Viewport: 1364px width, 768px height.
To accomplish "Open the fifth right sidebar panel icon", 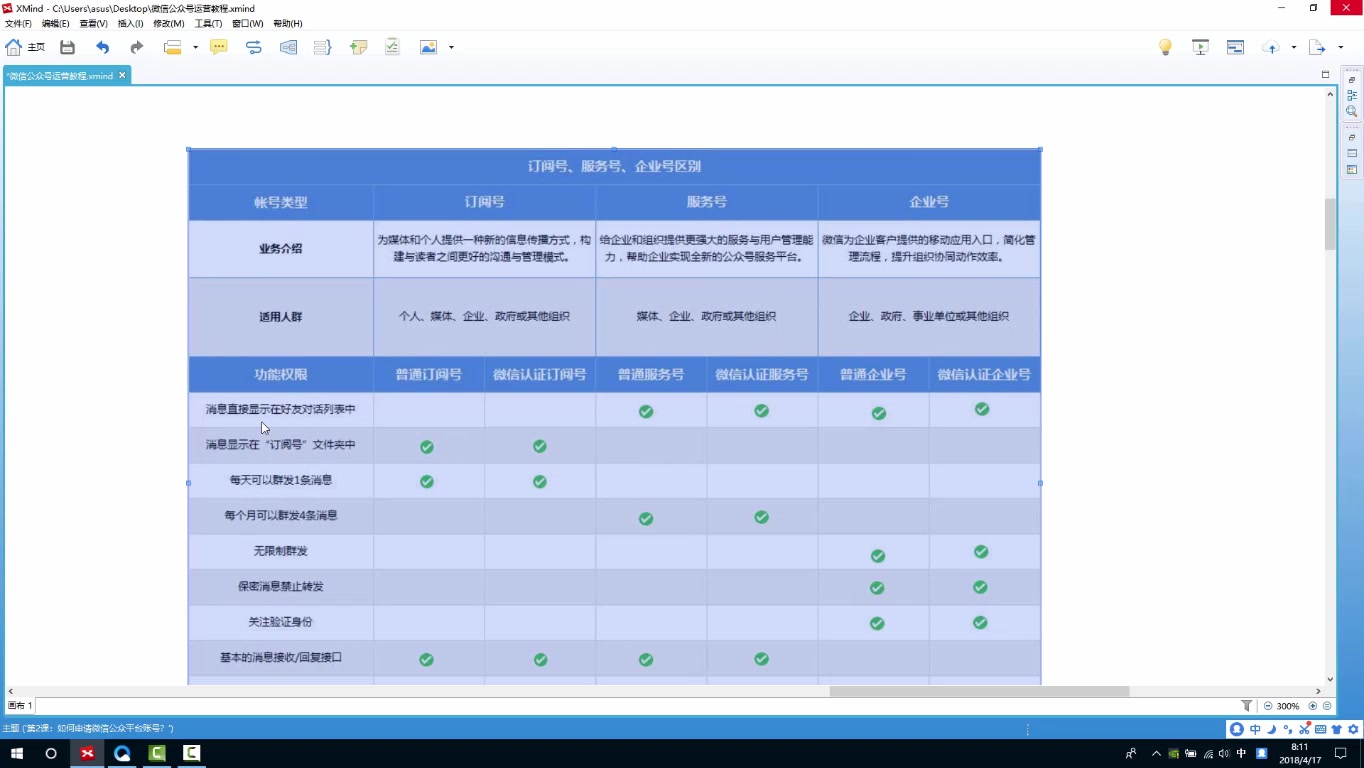I will [x=1352, y=153].
